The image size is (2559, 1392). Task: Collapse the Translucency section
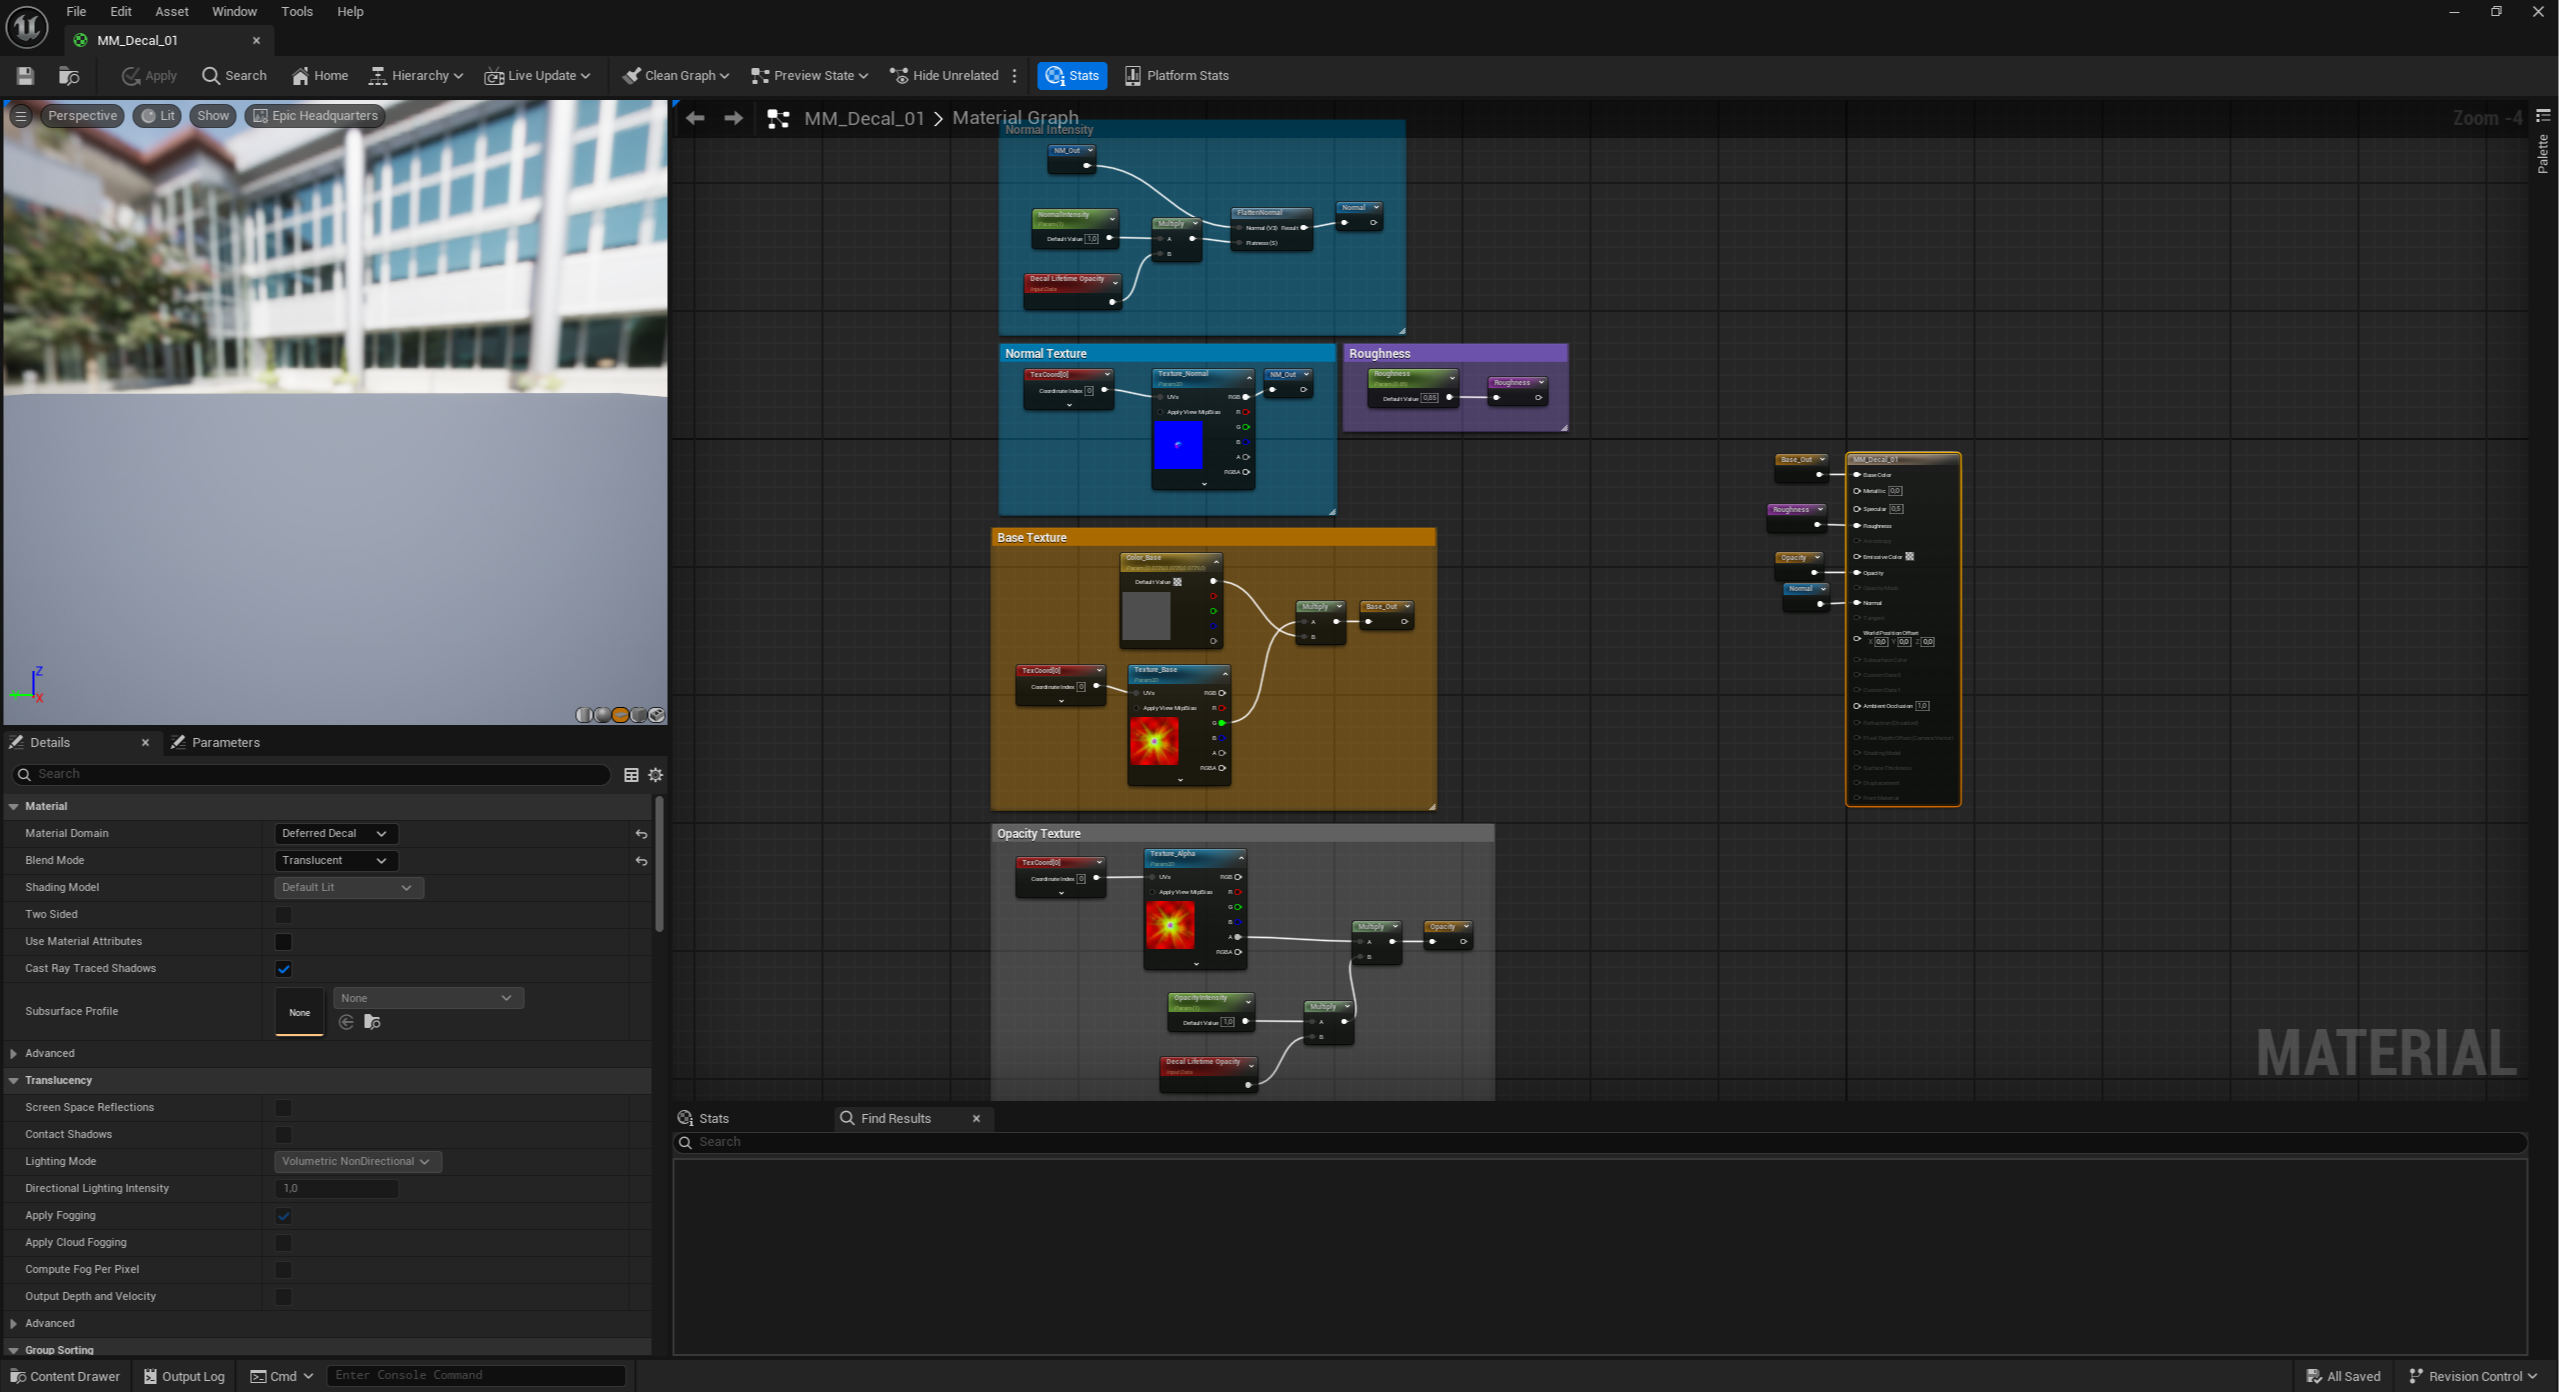(x=14, y=1081)
